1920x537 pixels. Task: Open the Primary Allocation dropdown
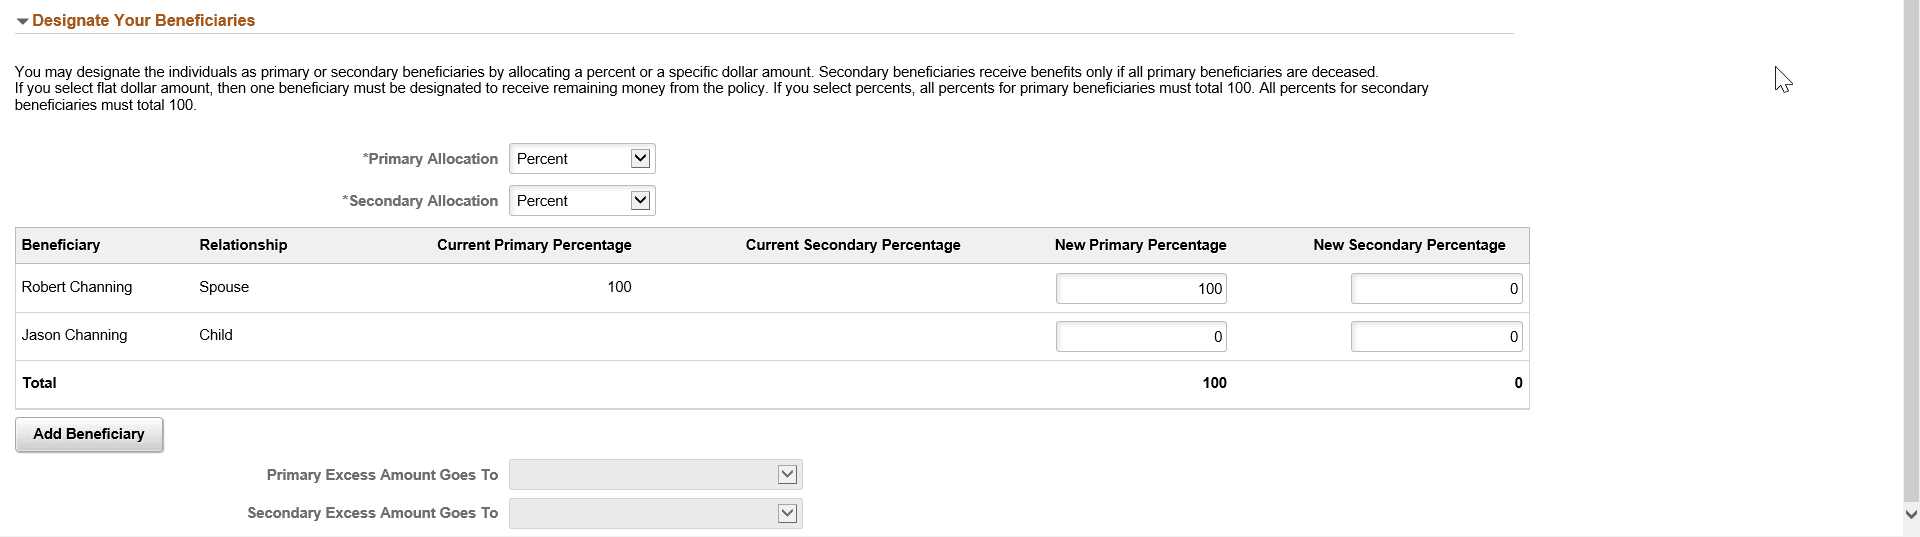pos(582,159)
